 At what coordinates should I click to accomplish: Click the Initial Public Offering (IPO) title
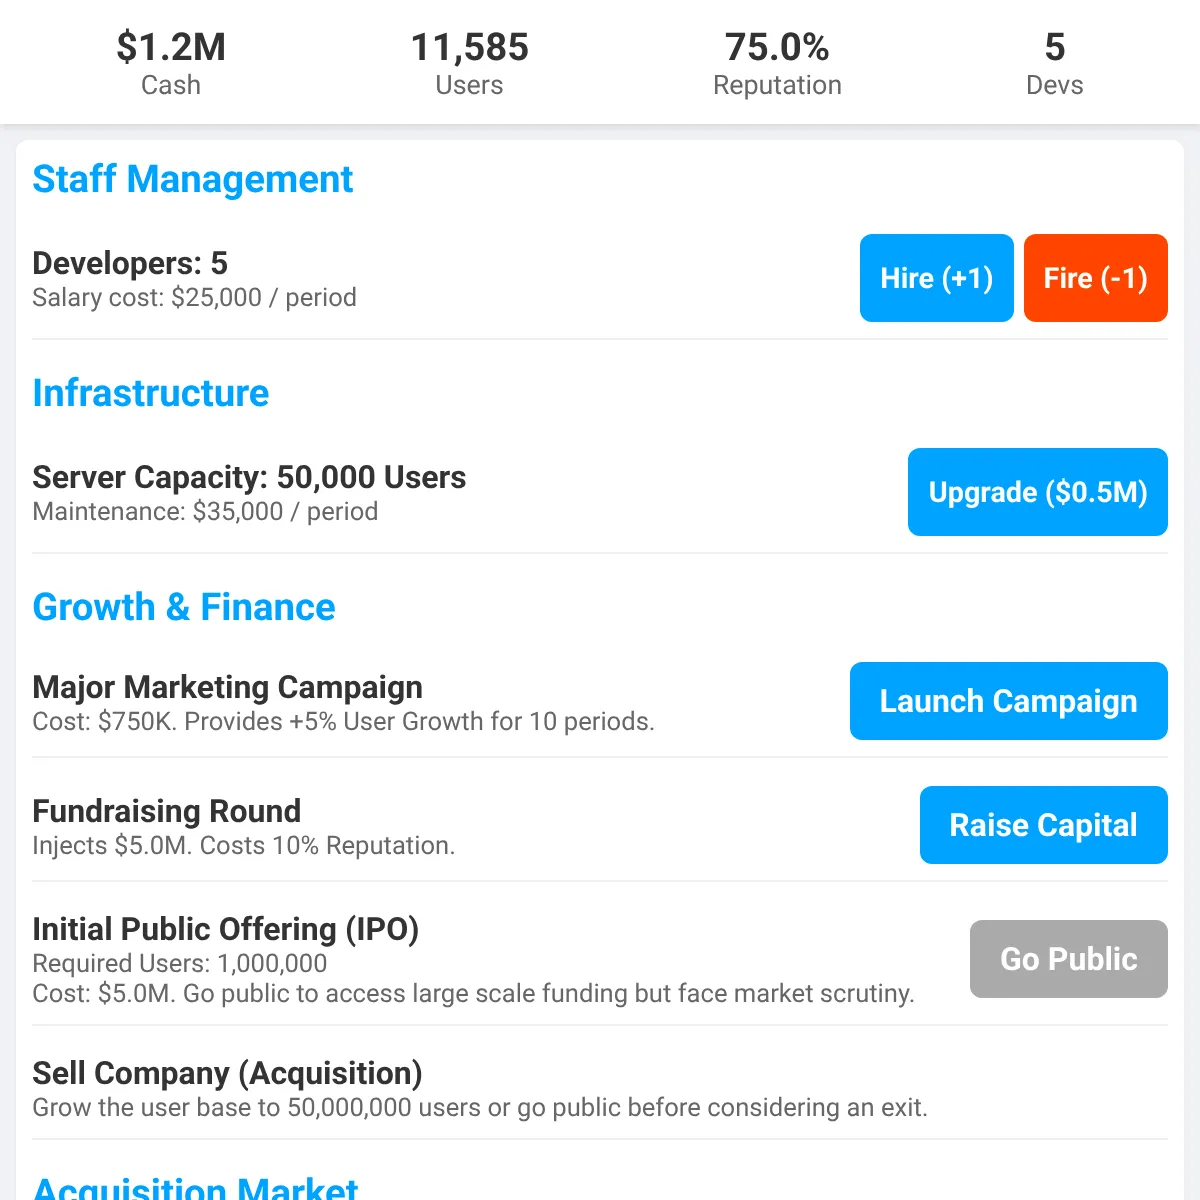click(226, 929)
